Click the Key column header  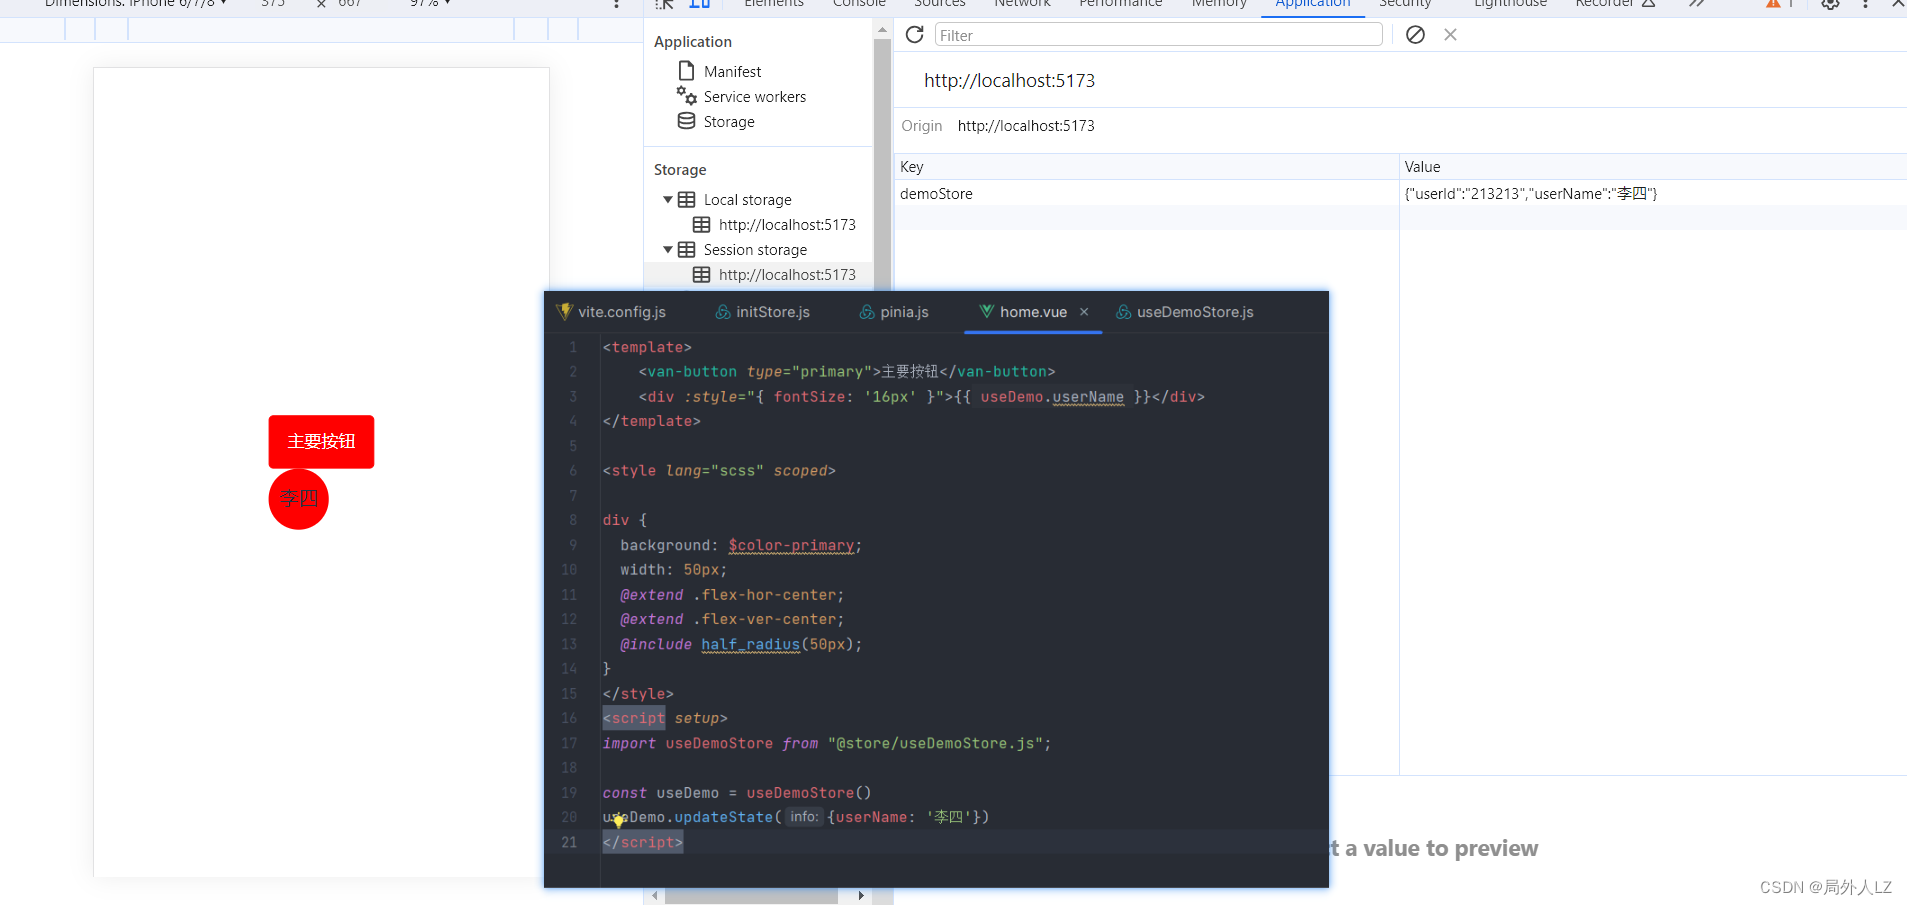(1146, 167)
